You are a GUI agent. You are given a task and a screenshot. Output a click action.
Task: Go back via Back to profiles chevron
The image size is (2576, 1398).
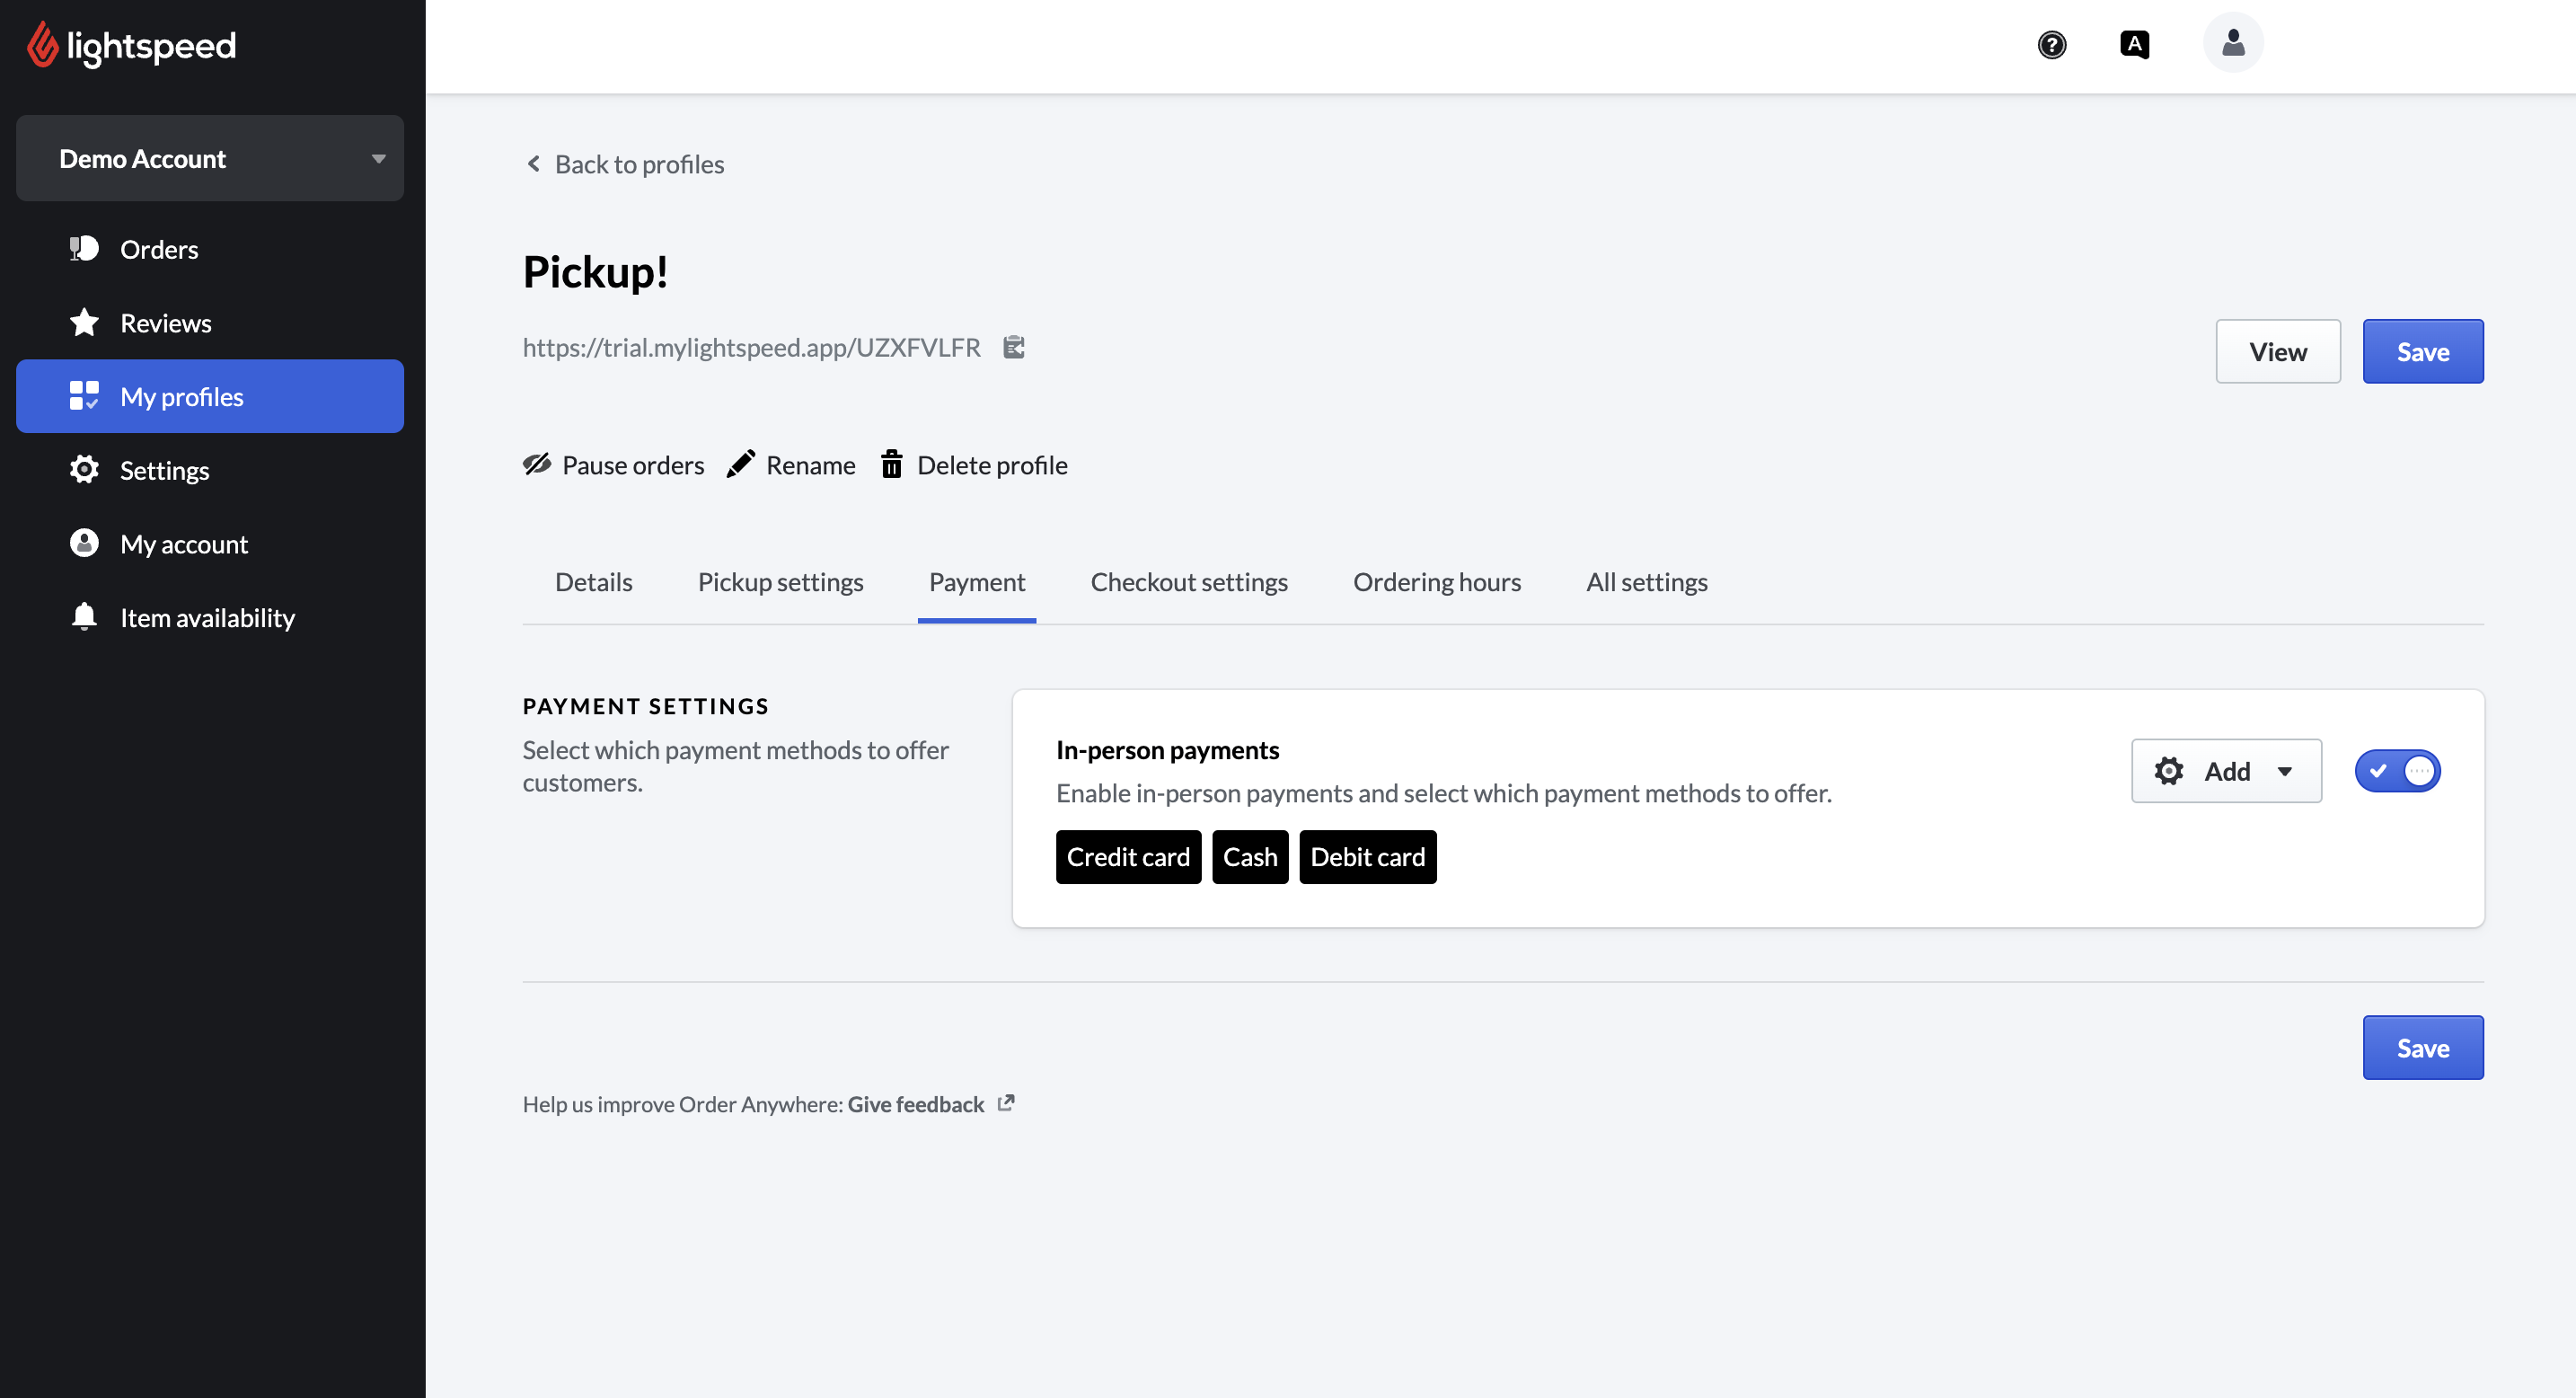(534, 164)
